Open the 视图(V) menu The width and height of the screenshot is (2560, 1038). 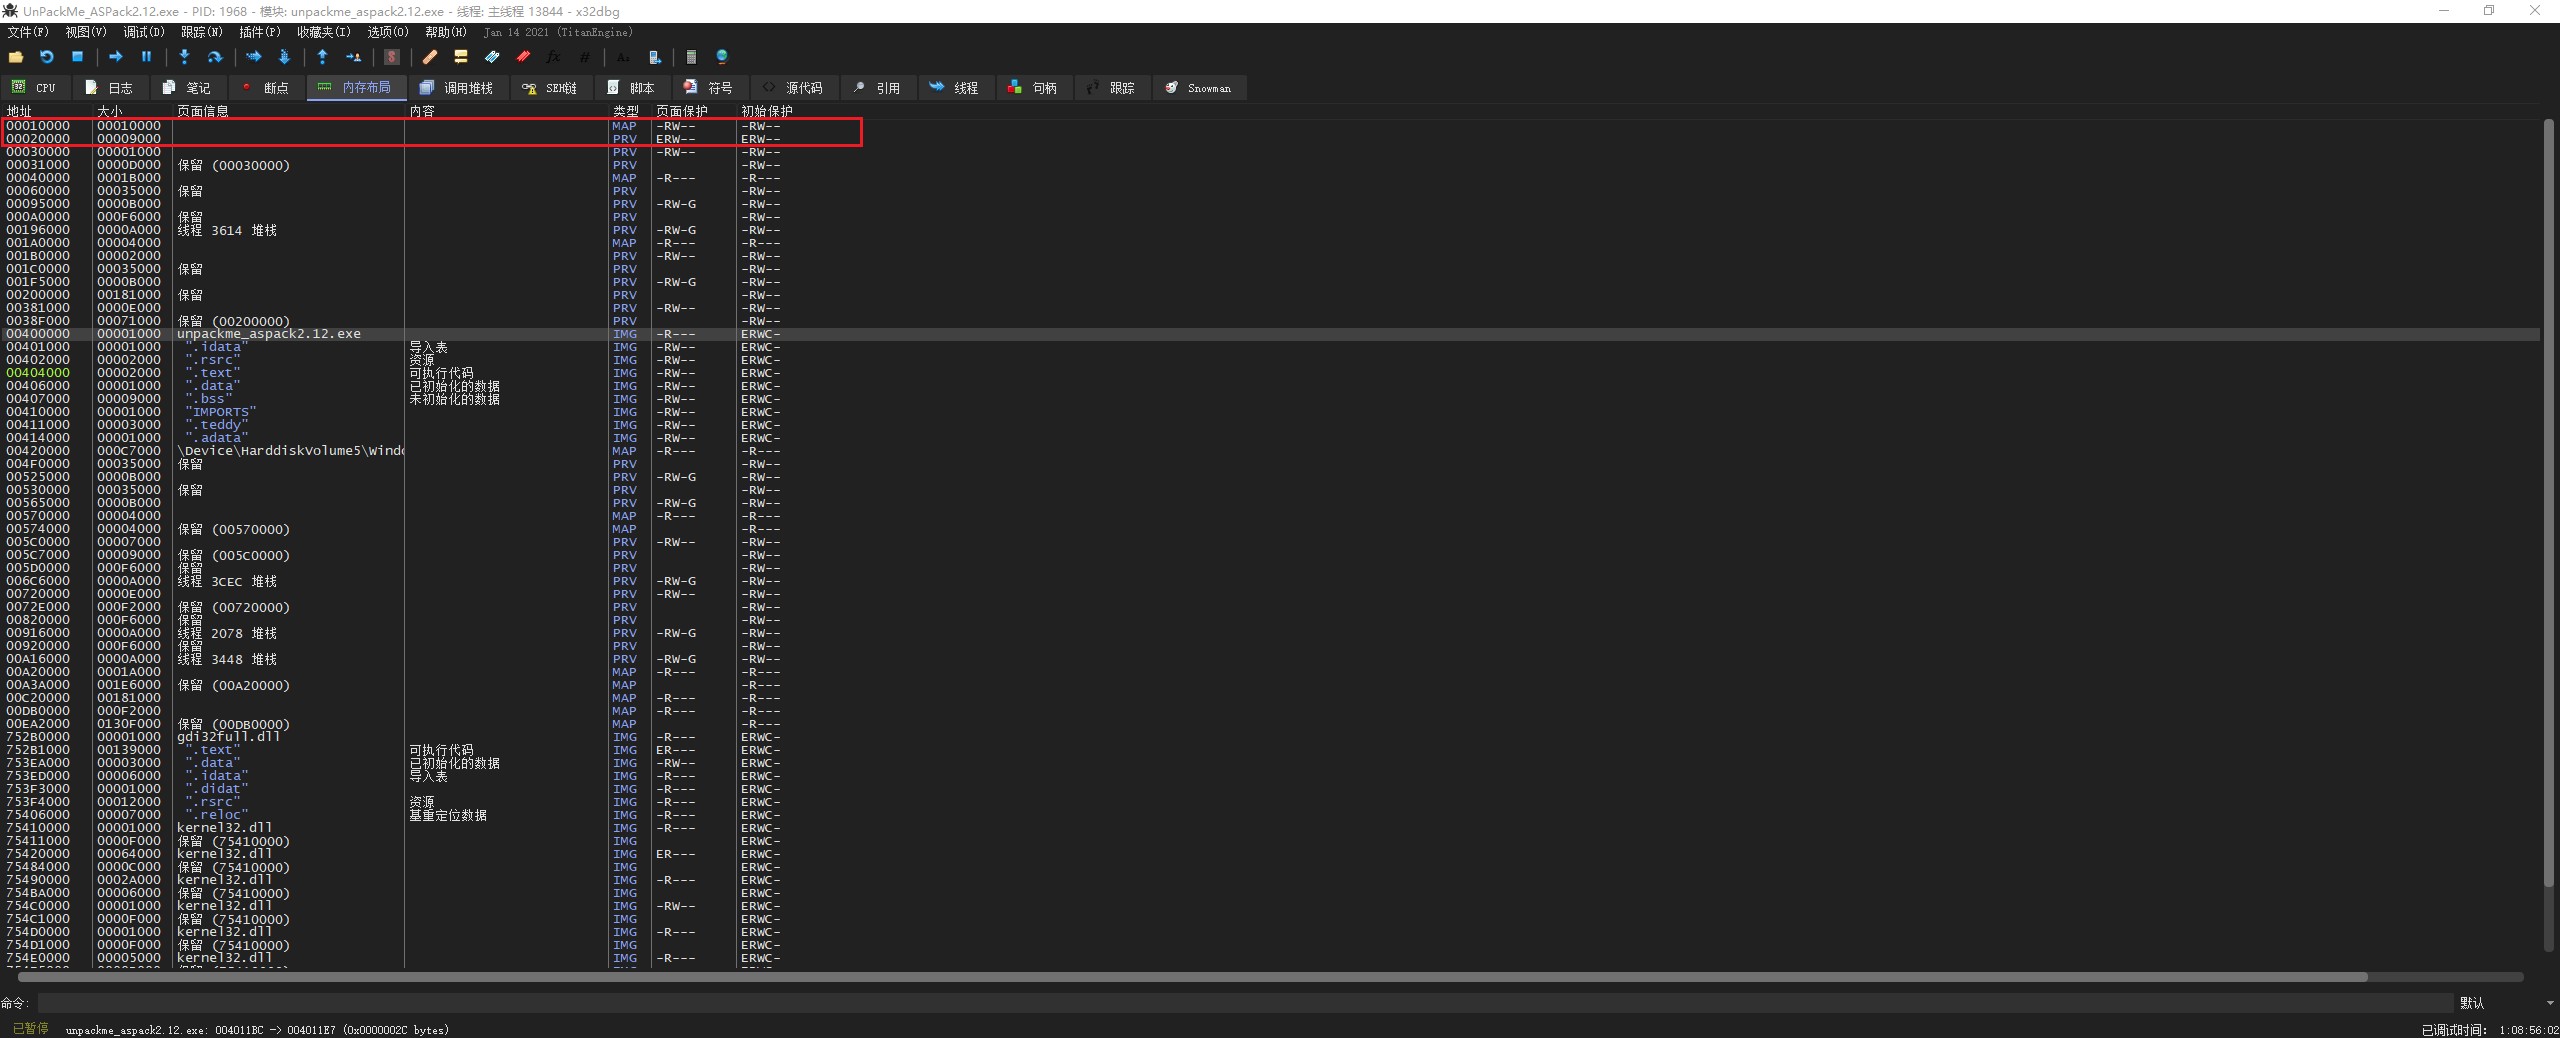click(86, 32)
